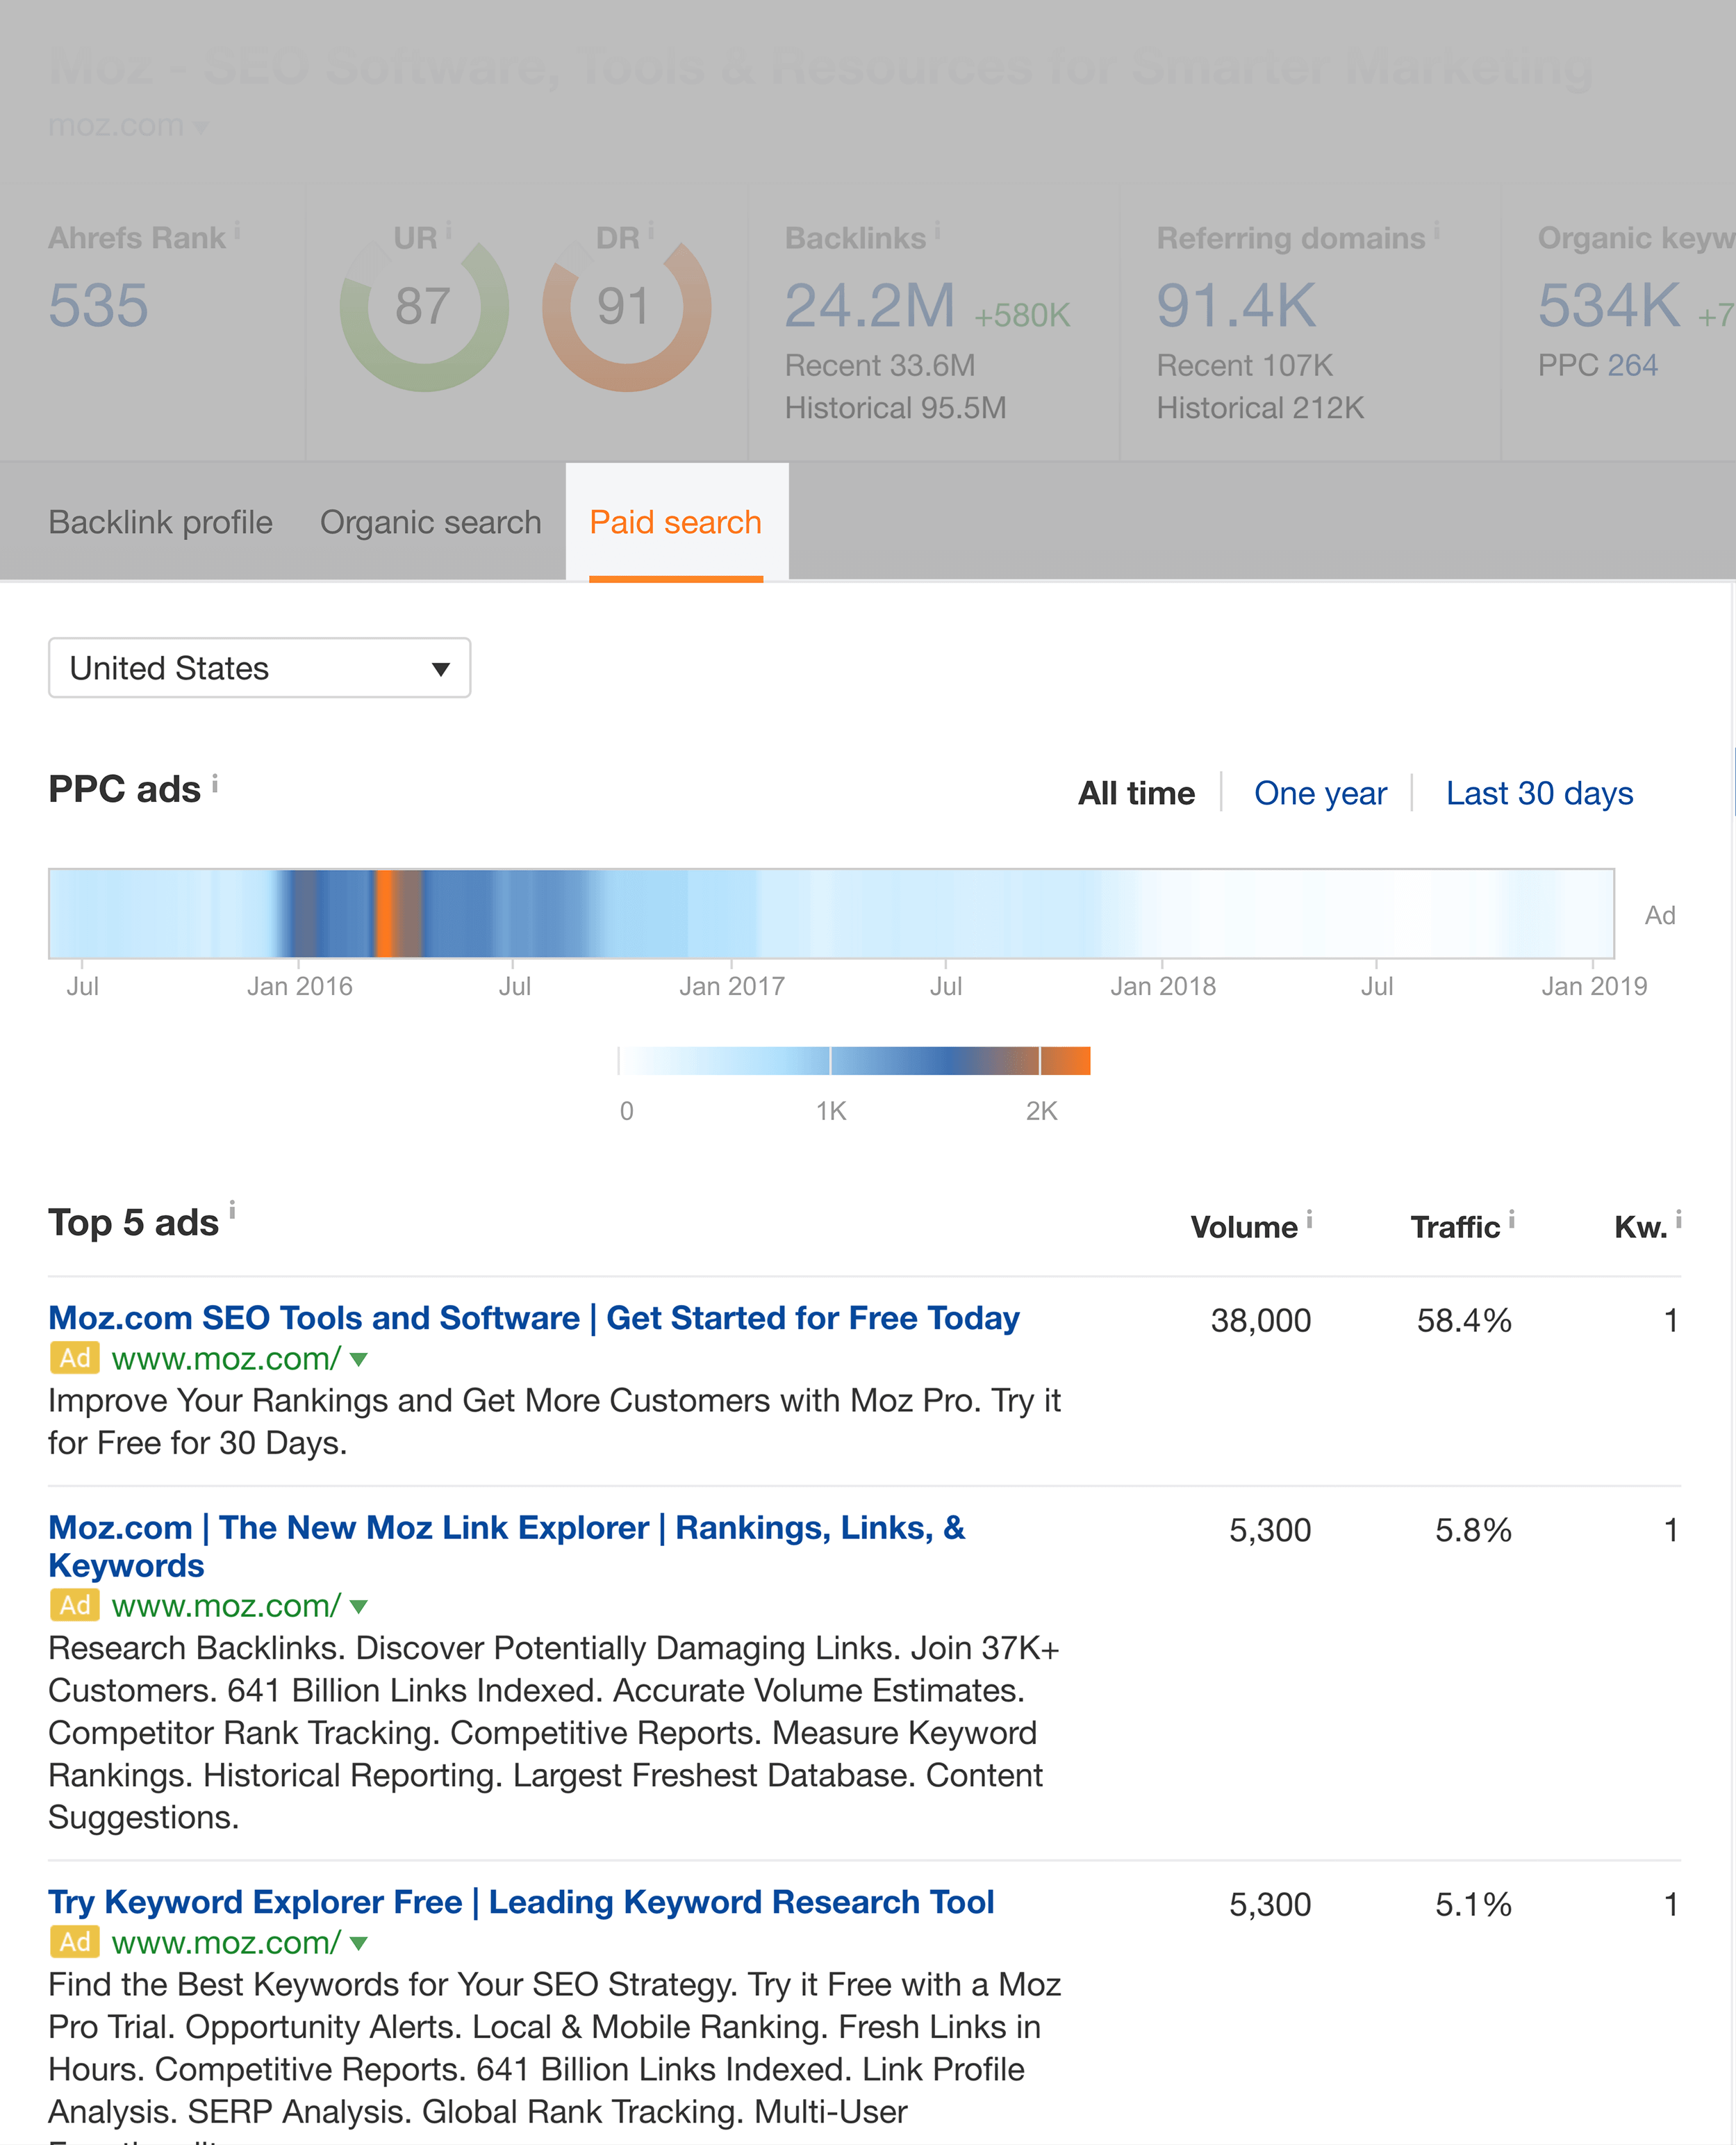This screenshot has width=1736, height=2145.
Task: Open the Paid search tab
Action: click(x=676, y=522)
